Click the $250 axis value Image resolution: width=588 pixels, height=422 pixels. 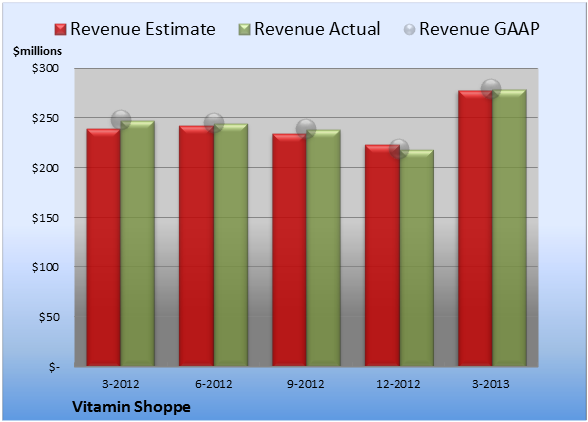click(45, 118)
